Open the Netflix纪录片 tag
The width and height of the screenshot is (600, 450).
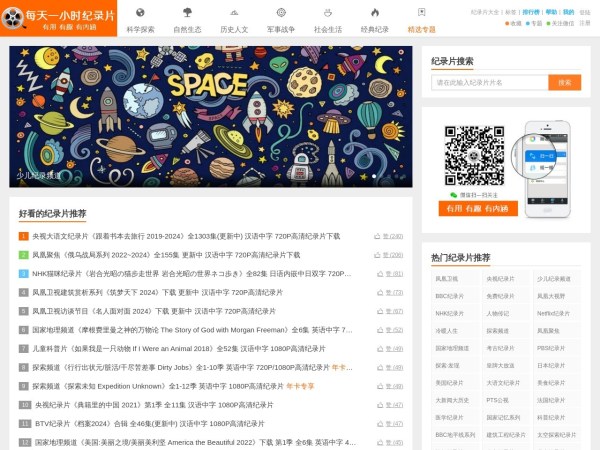556,313
